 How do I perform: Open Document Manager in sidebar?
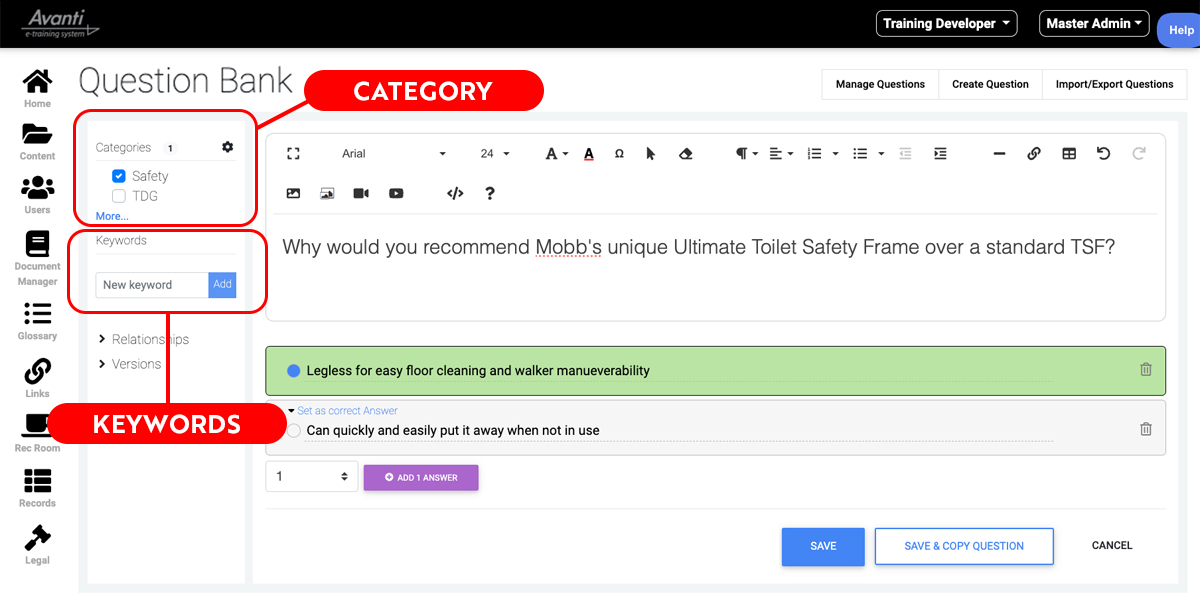click(37, 258)
